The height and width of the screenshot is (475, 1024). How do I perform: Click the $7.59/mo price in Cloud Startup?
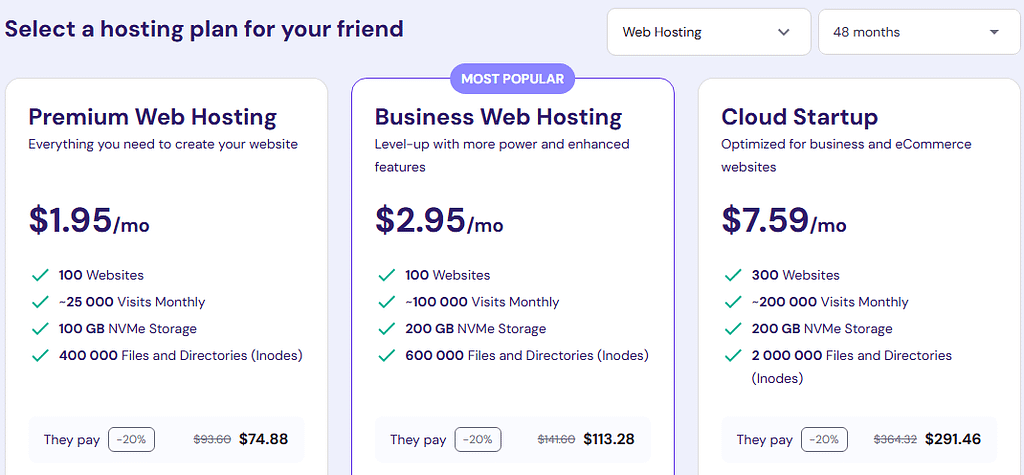point(784,220)
